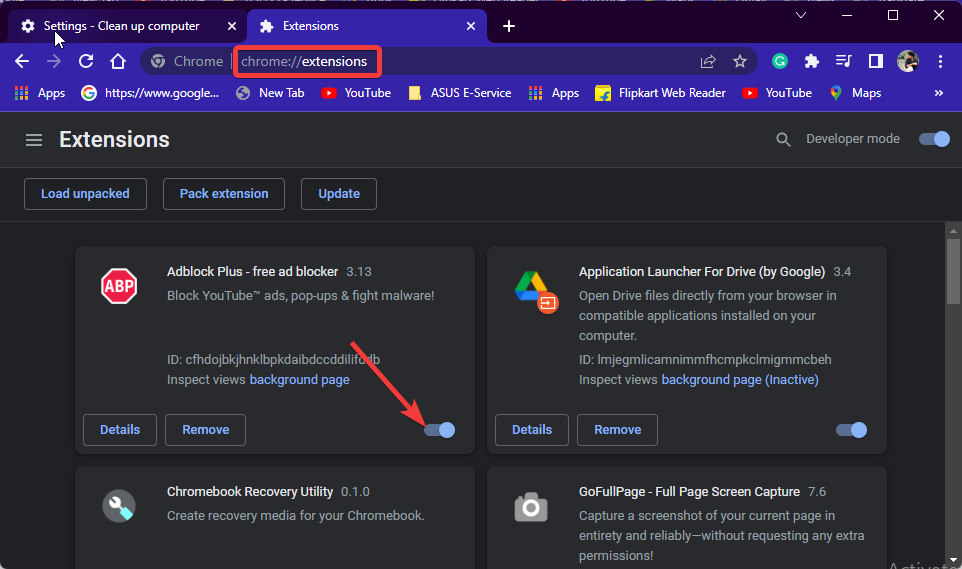Disable Application Launcher For Drive toggle

coord(852,430)
